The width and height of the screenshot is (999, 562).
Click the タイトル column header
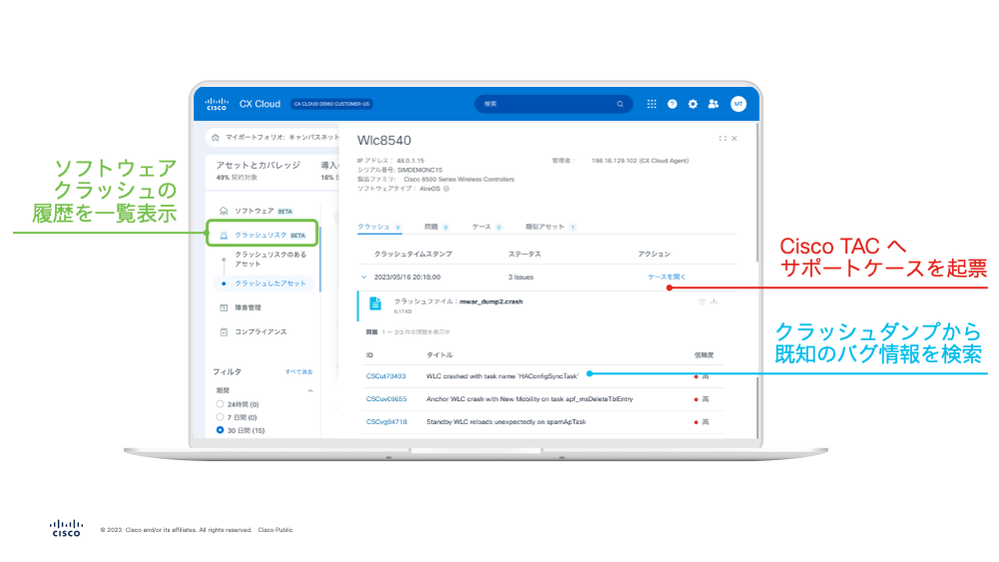pyautogui.click(x=440, y=355)
